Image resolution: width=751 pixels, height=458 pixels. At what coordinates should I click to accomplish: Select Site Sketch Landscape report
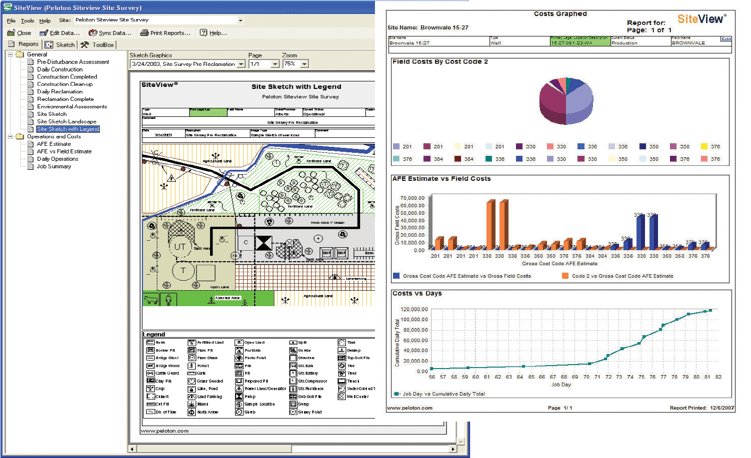pyautogui.click(x=66, y=122)
